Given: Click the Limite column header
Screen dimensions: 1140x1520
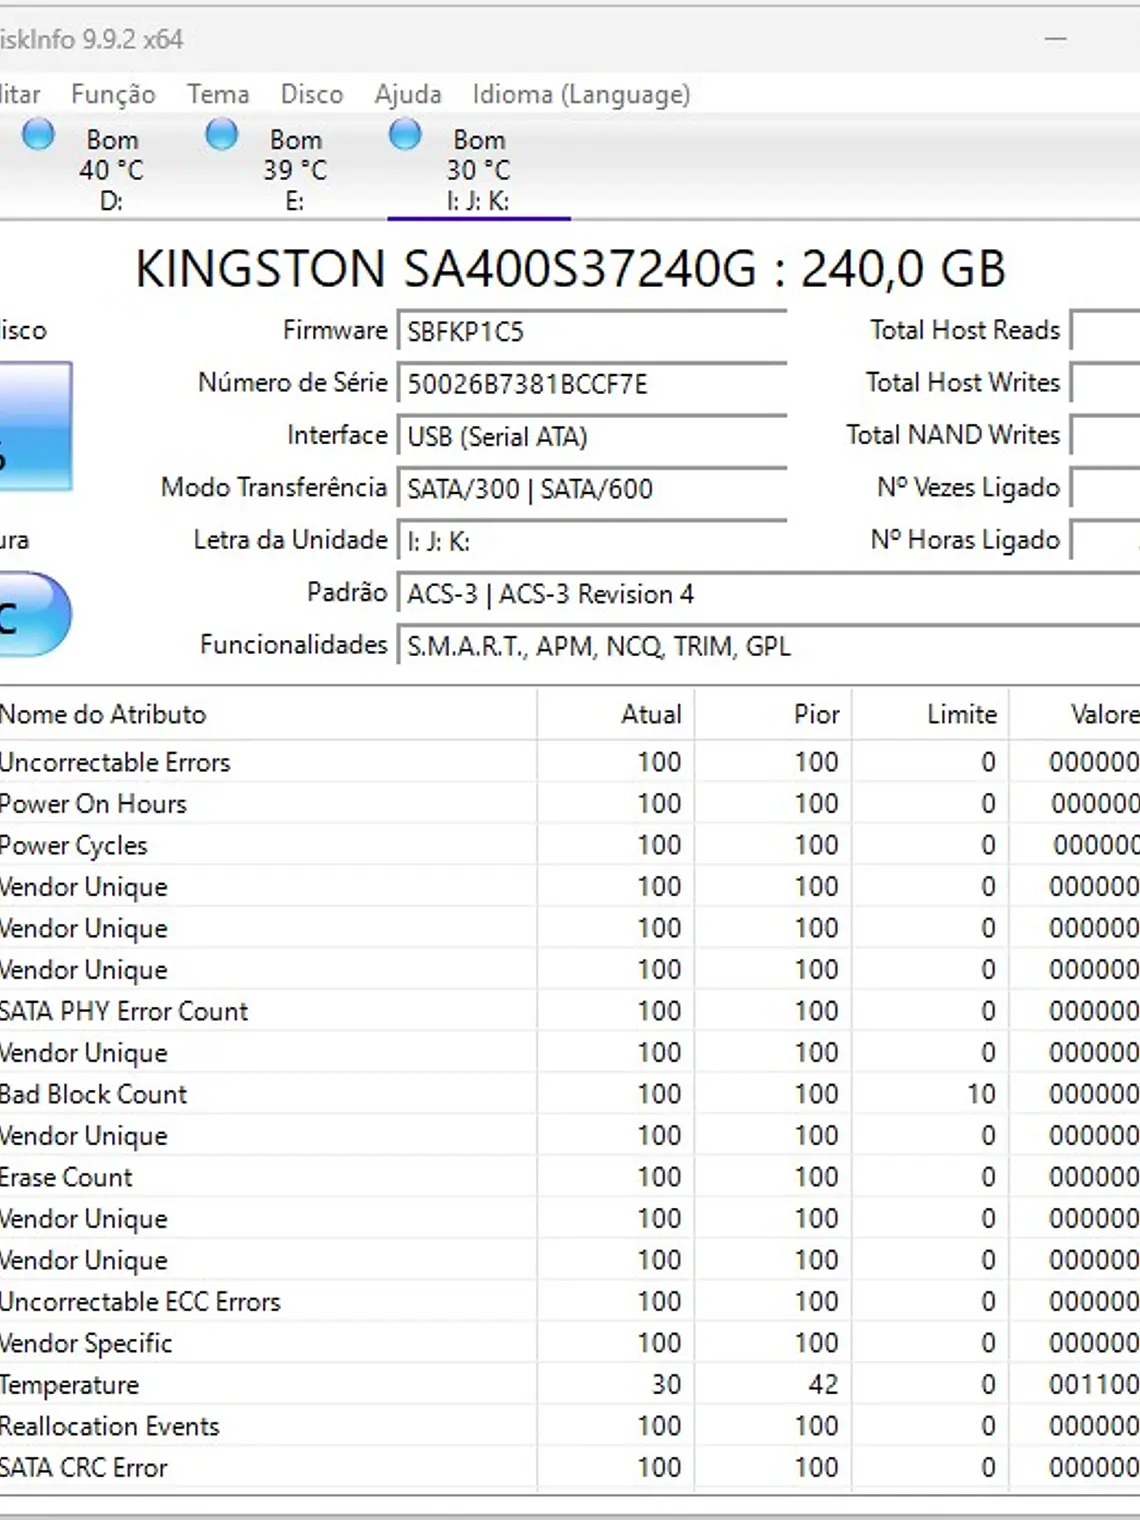Looking at the screenshot, I should pos(930,714).
